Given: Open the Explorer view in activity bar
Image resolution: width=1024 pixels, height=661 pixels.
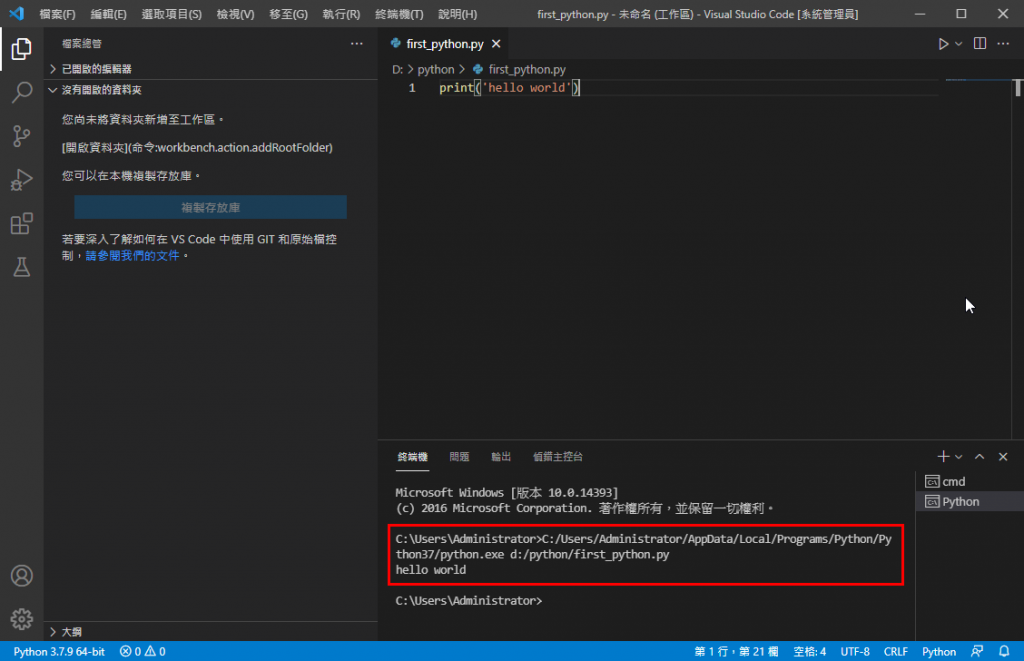Looking at the screenshot, I should click(22, 48).
